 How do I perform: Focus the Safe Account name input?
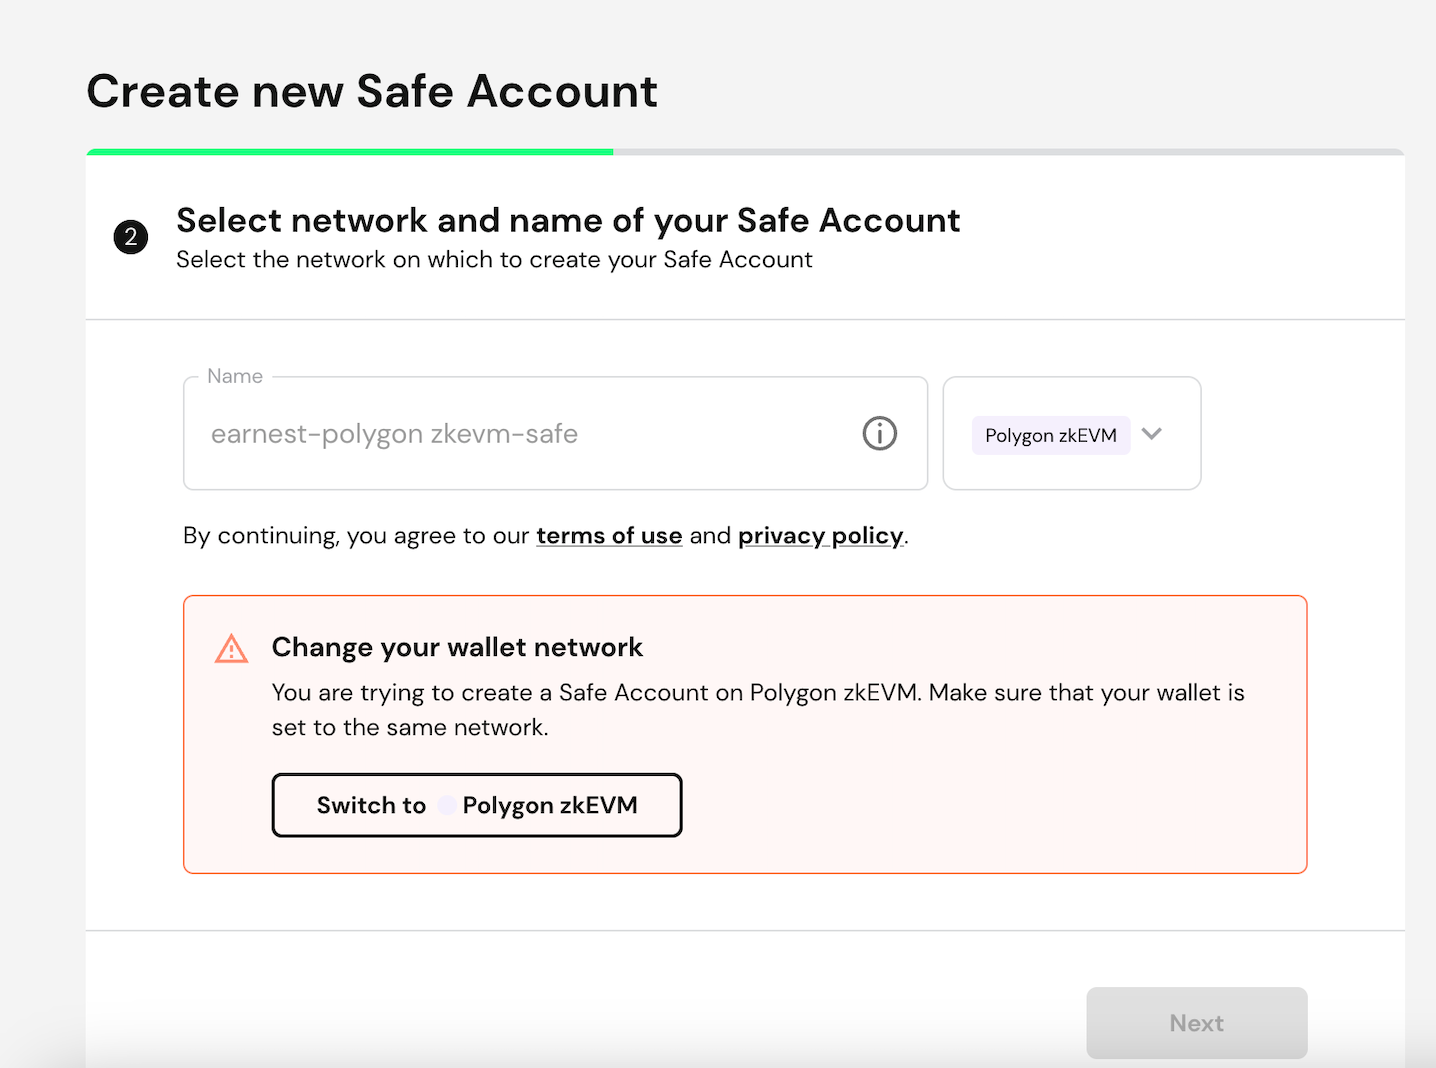coord(520,434)
